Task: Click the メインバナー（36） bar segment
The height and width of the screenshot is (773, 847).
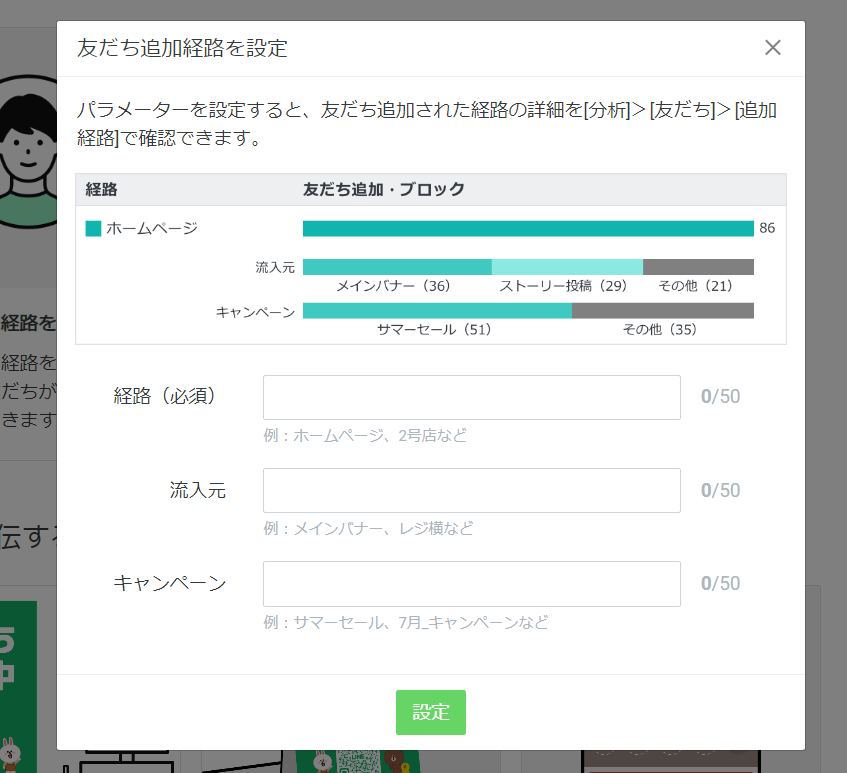Action: point(397,266)
